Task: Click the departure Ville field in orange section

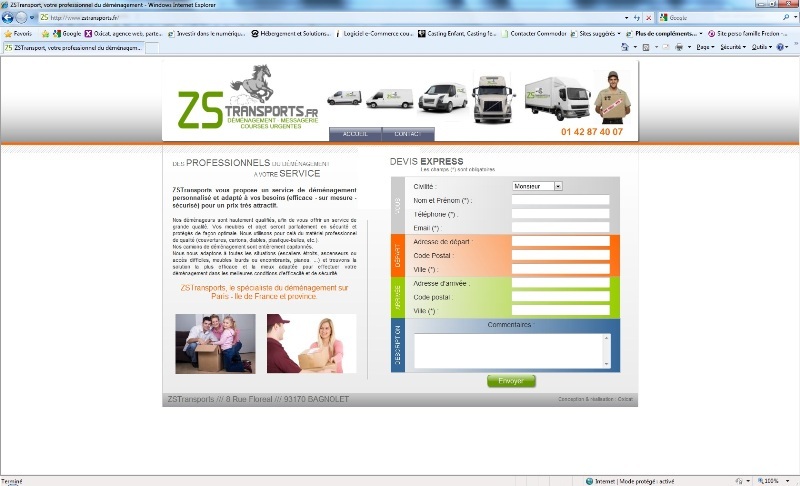Action: tap(560, 269)
